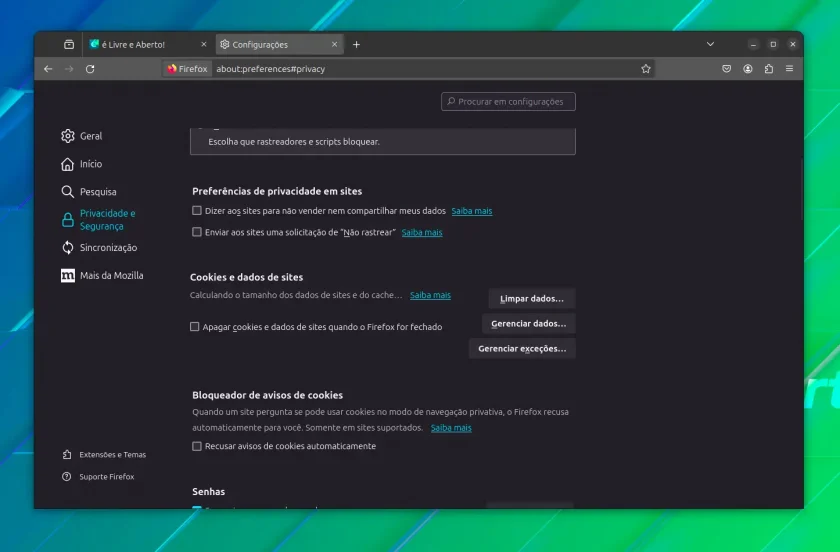Open Extensões e Temas link
This screenshot has width=840, height=552.
(x=104, y=454)
